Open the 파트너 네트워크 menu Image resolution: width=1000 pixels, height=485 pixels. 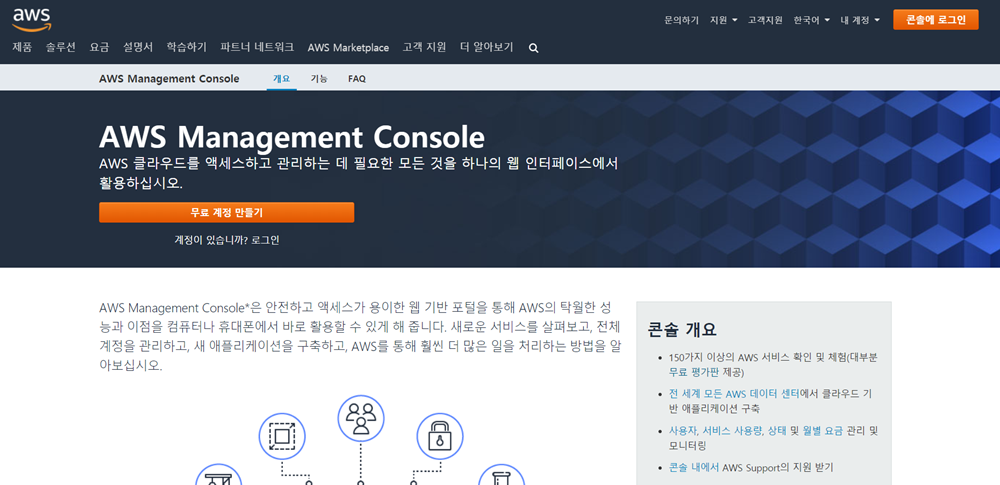tap(257, 47)
